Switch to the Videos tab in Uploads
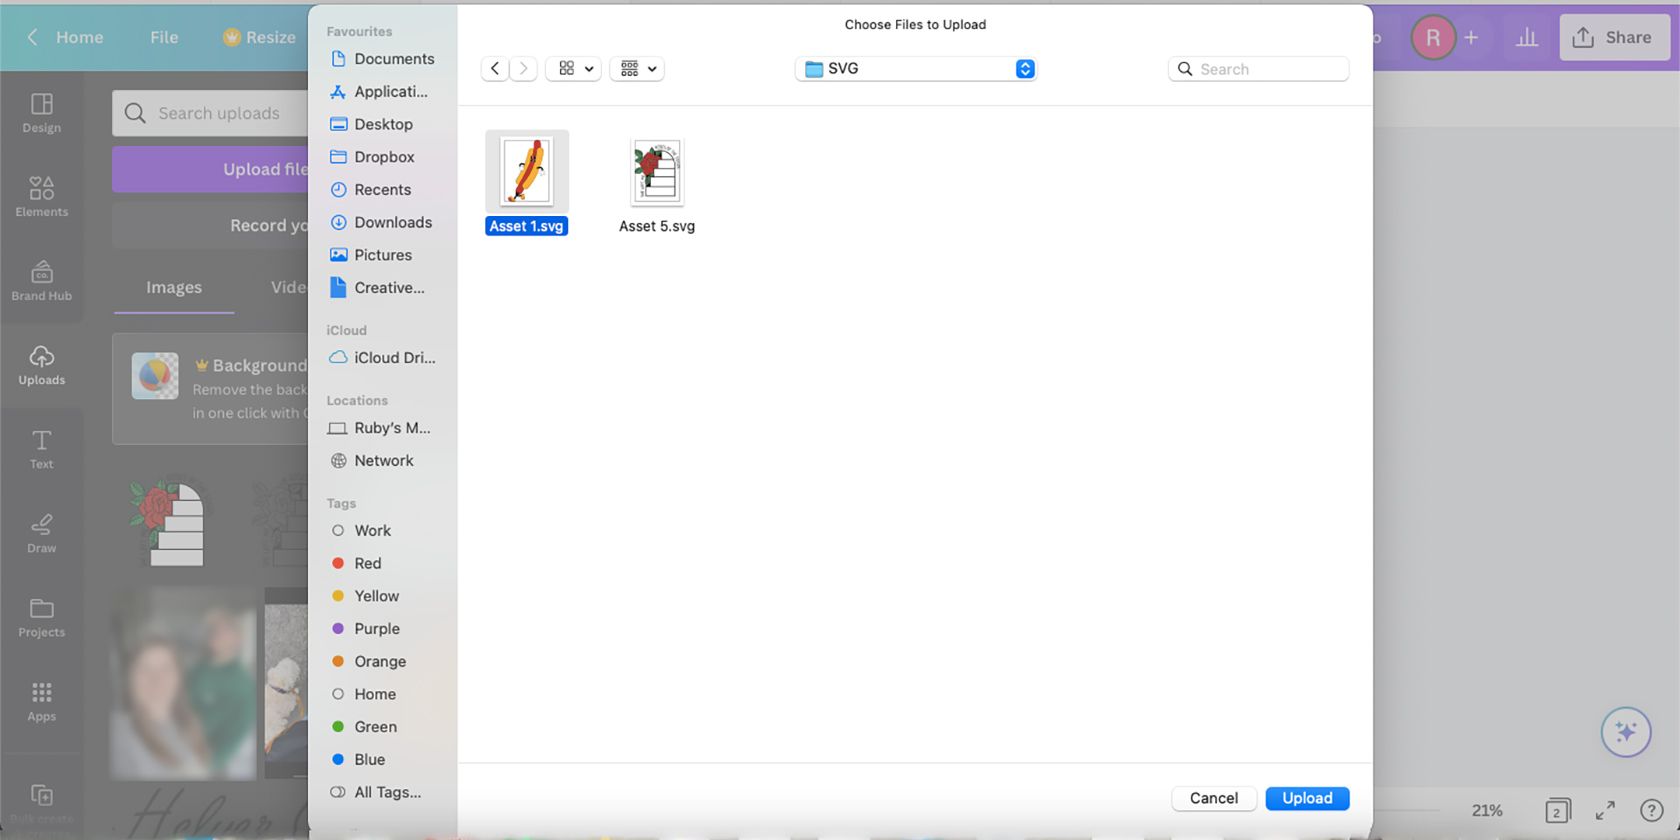The width and height of the screenshot is (1680, 840). [x=289, y=287]
